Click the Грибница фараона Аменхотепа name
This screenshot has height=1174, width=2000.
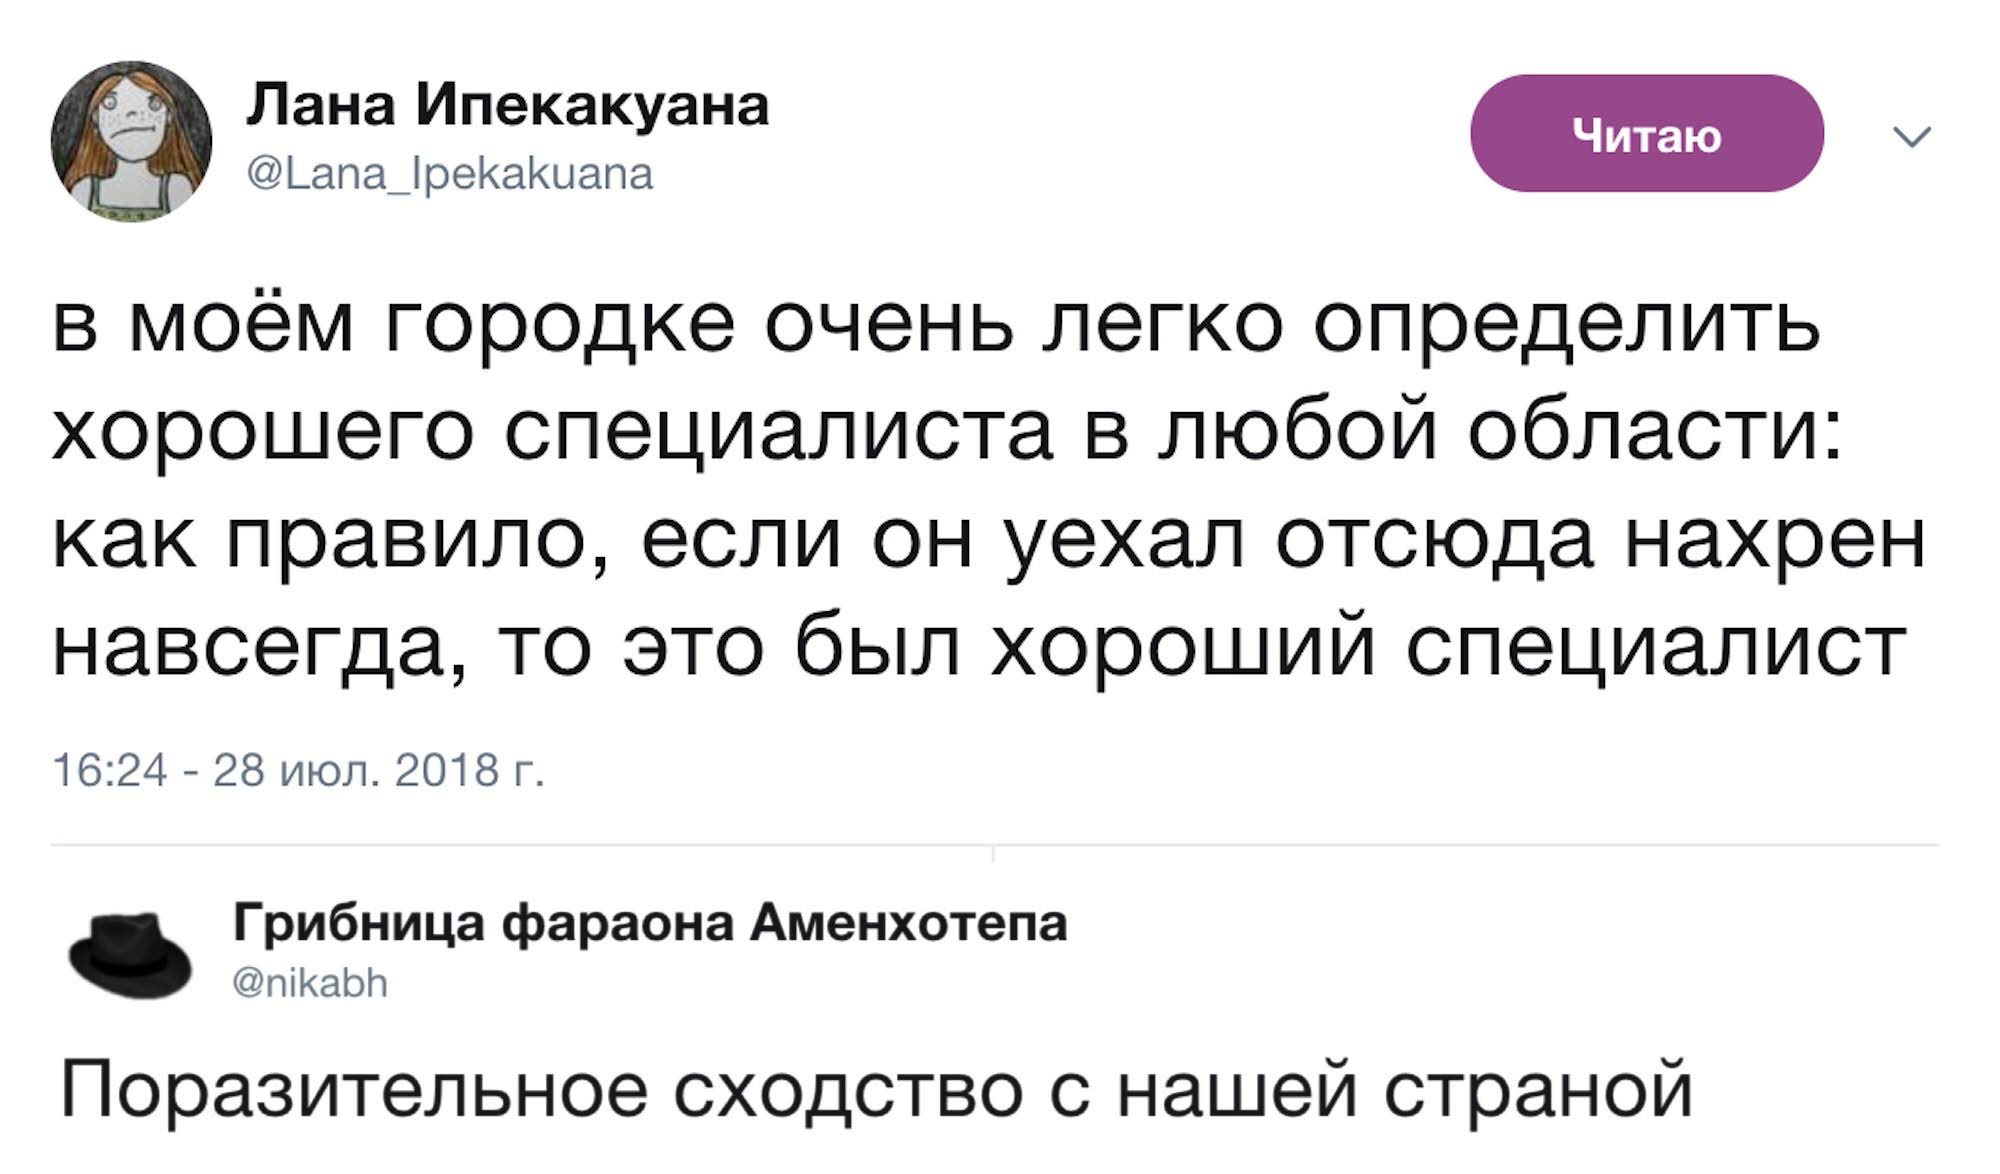tap(650, 922)
